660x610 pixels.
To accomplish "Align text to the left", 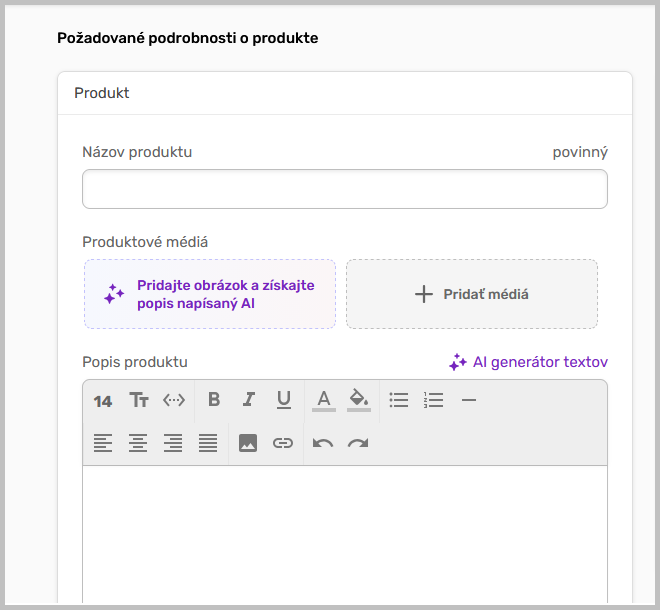I will coord(103,443).
